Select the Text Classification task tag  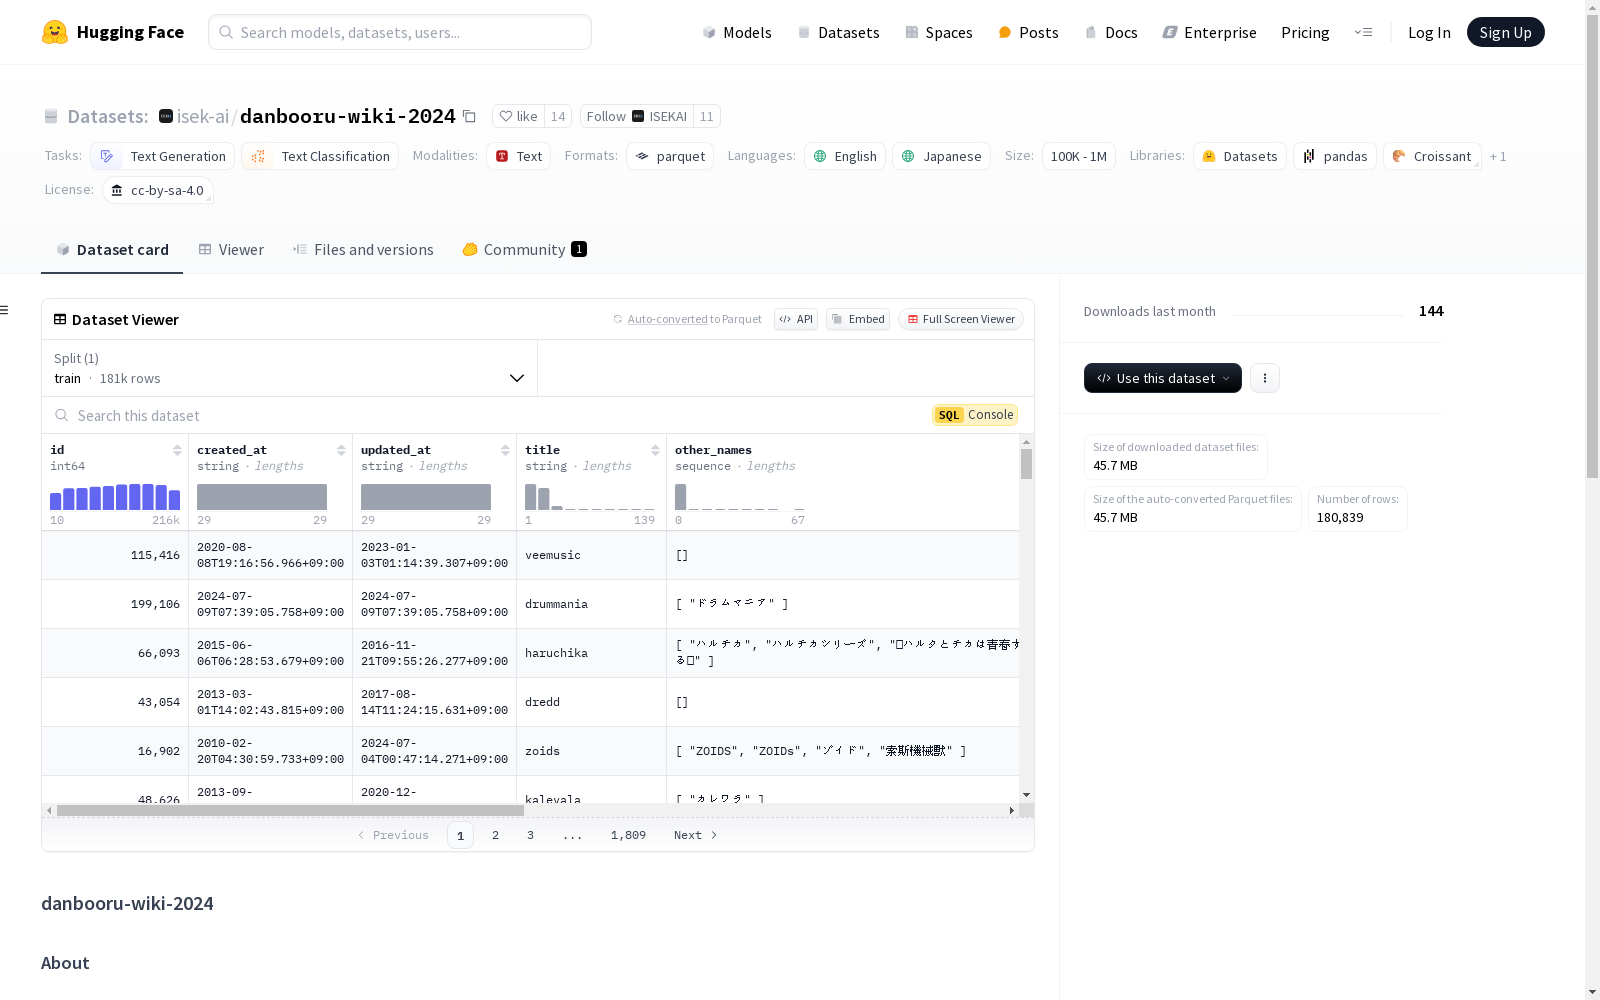pos(320,156)
